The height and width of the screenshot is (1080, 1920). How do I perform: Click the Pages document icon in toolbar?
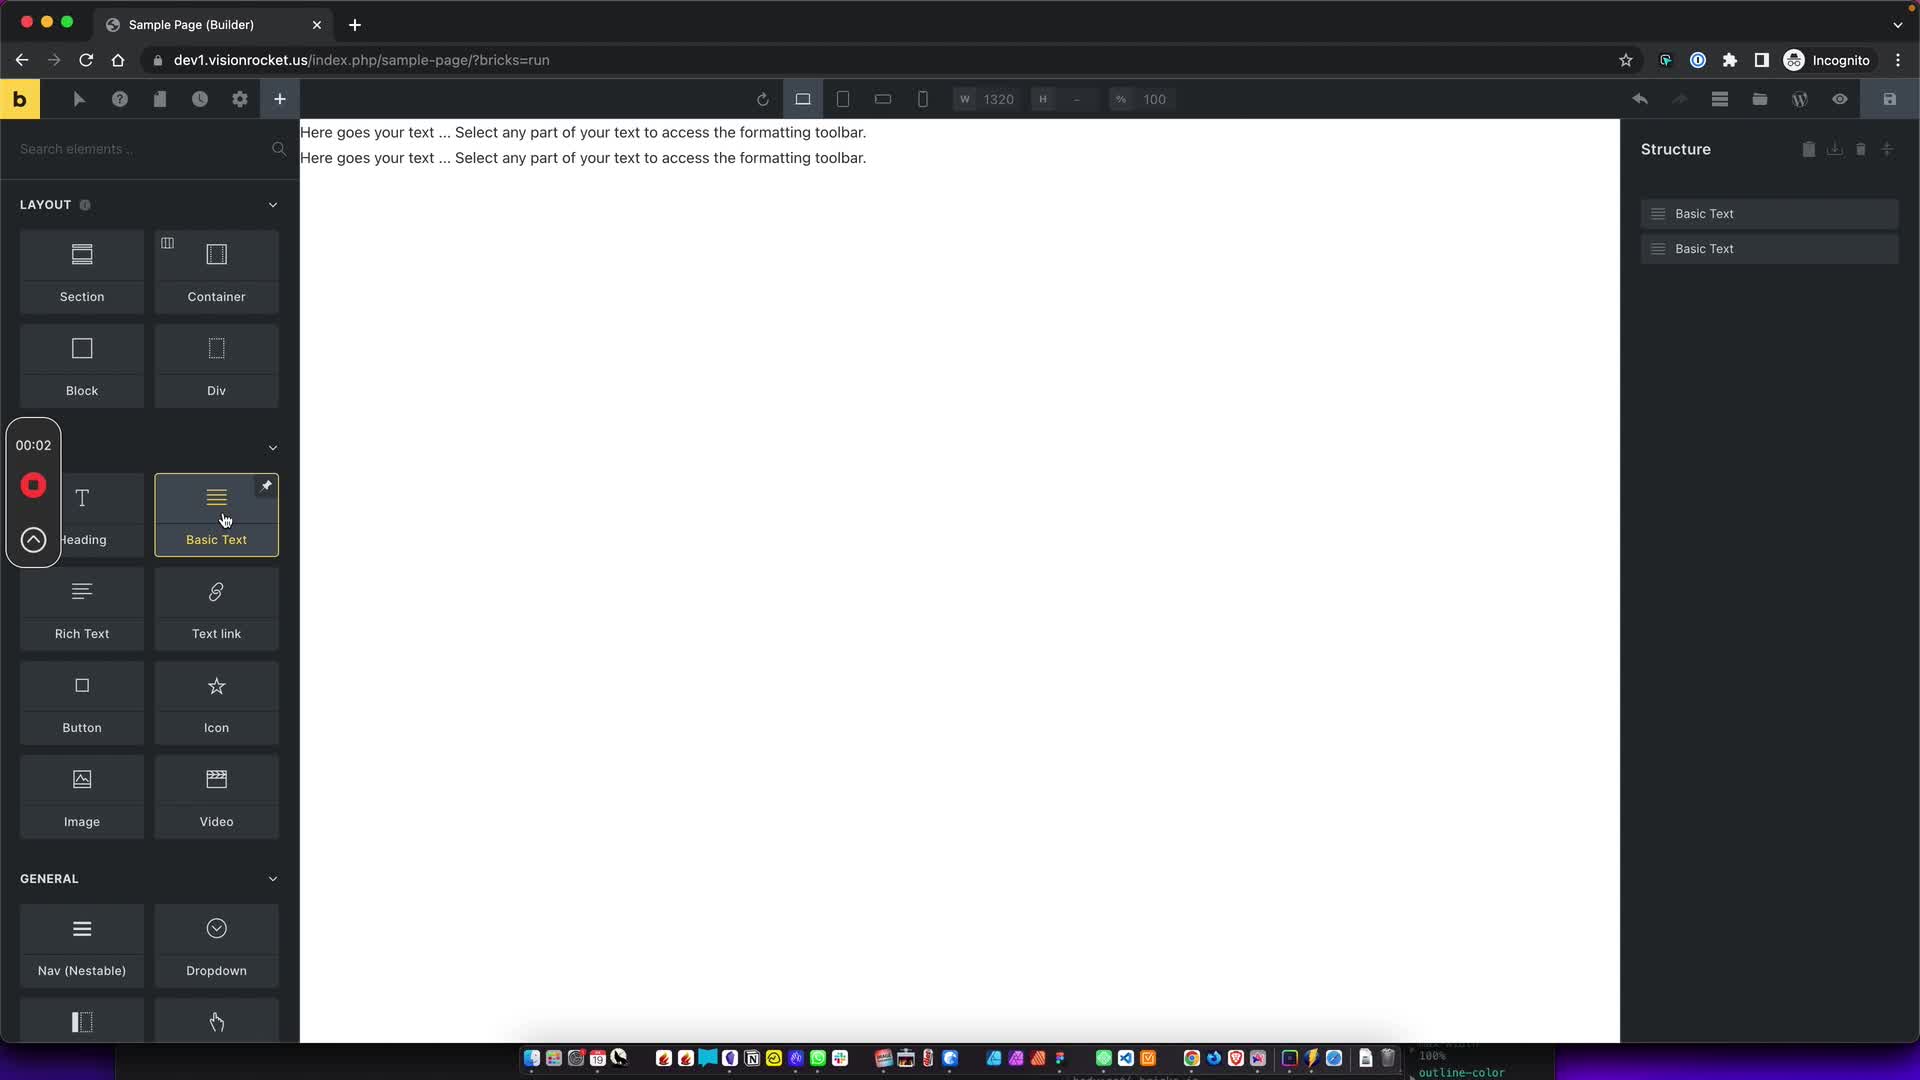160,99
